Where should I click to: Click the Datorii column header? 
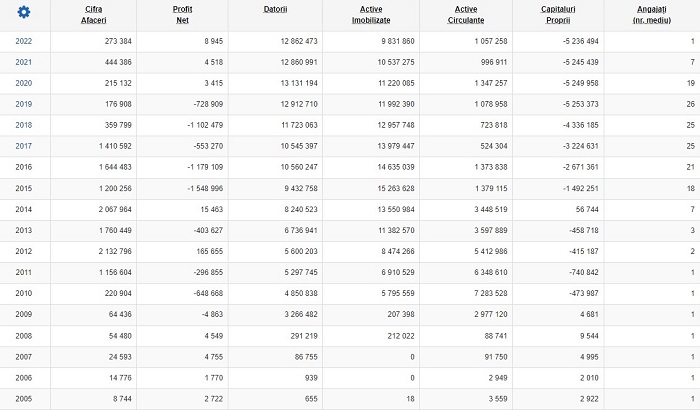[x=275, y=9]
